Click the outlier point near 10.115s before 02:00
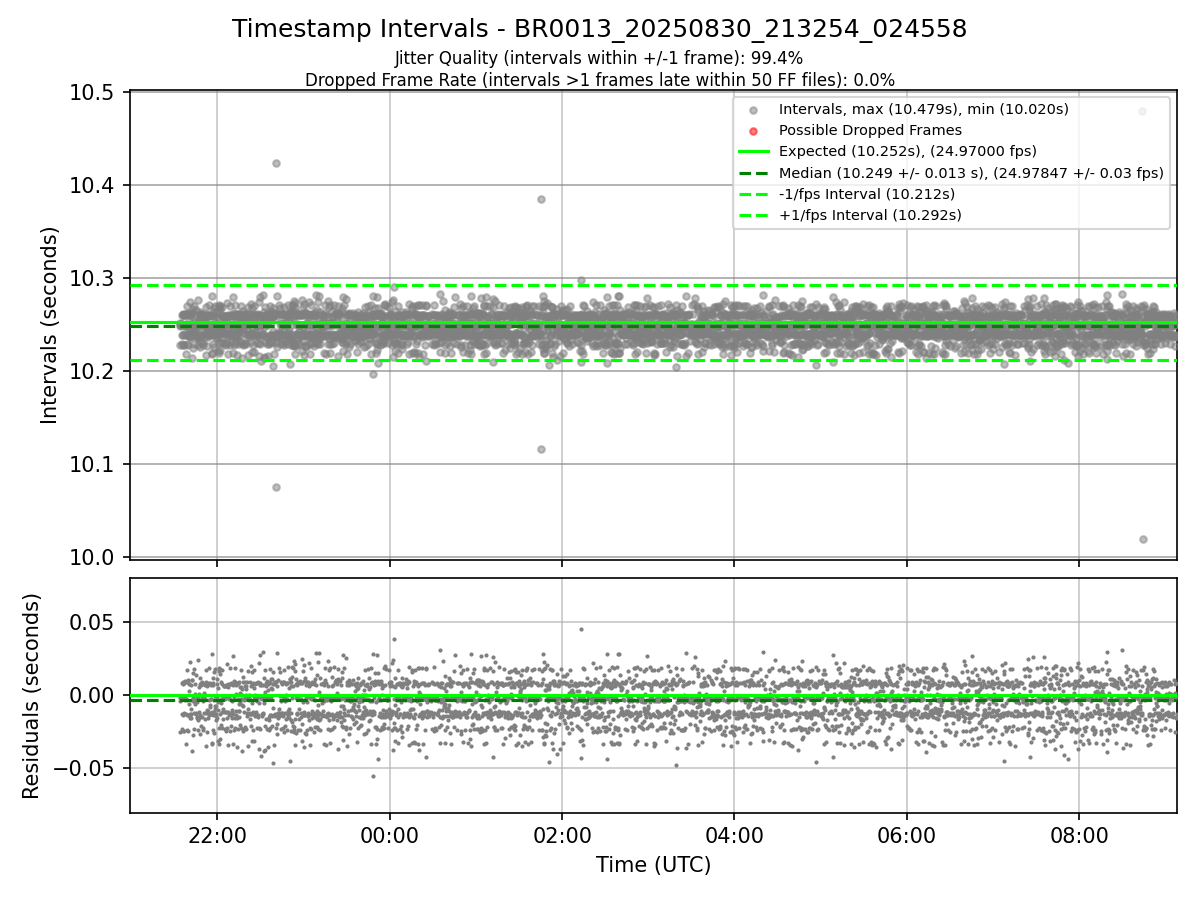This screenshot has height=900, width=1200. [541, 449]
